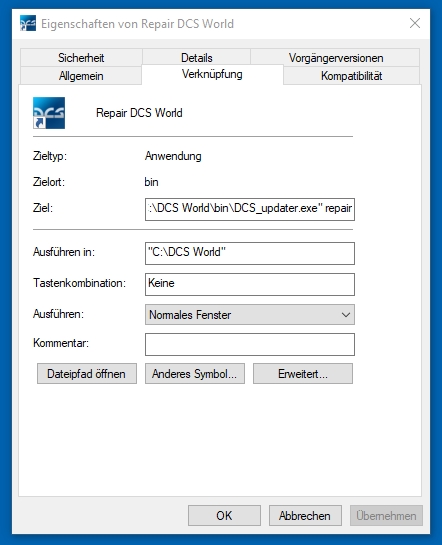The image size is (442, 545).
Task: Open the Anderes Symbol... dialog
Action: point(195,374)
